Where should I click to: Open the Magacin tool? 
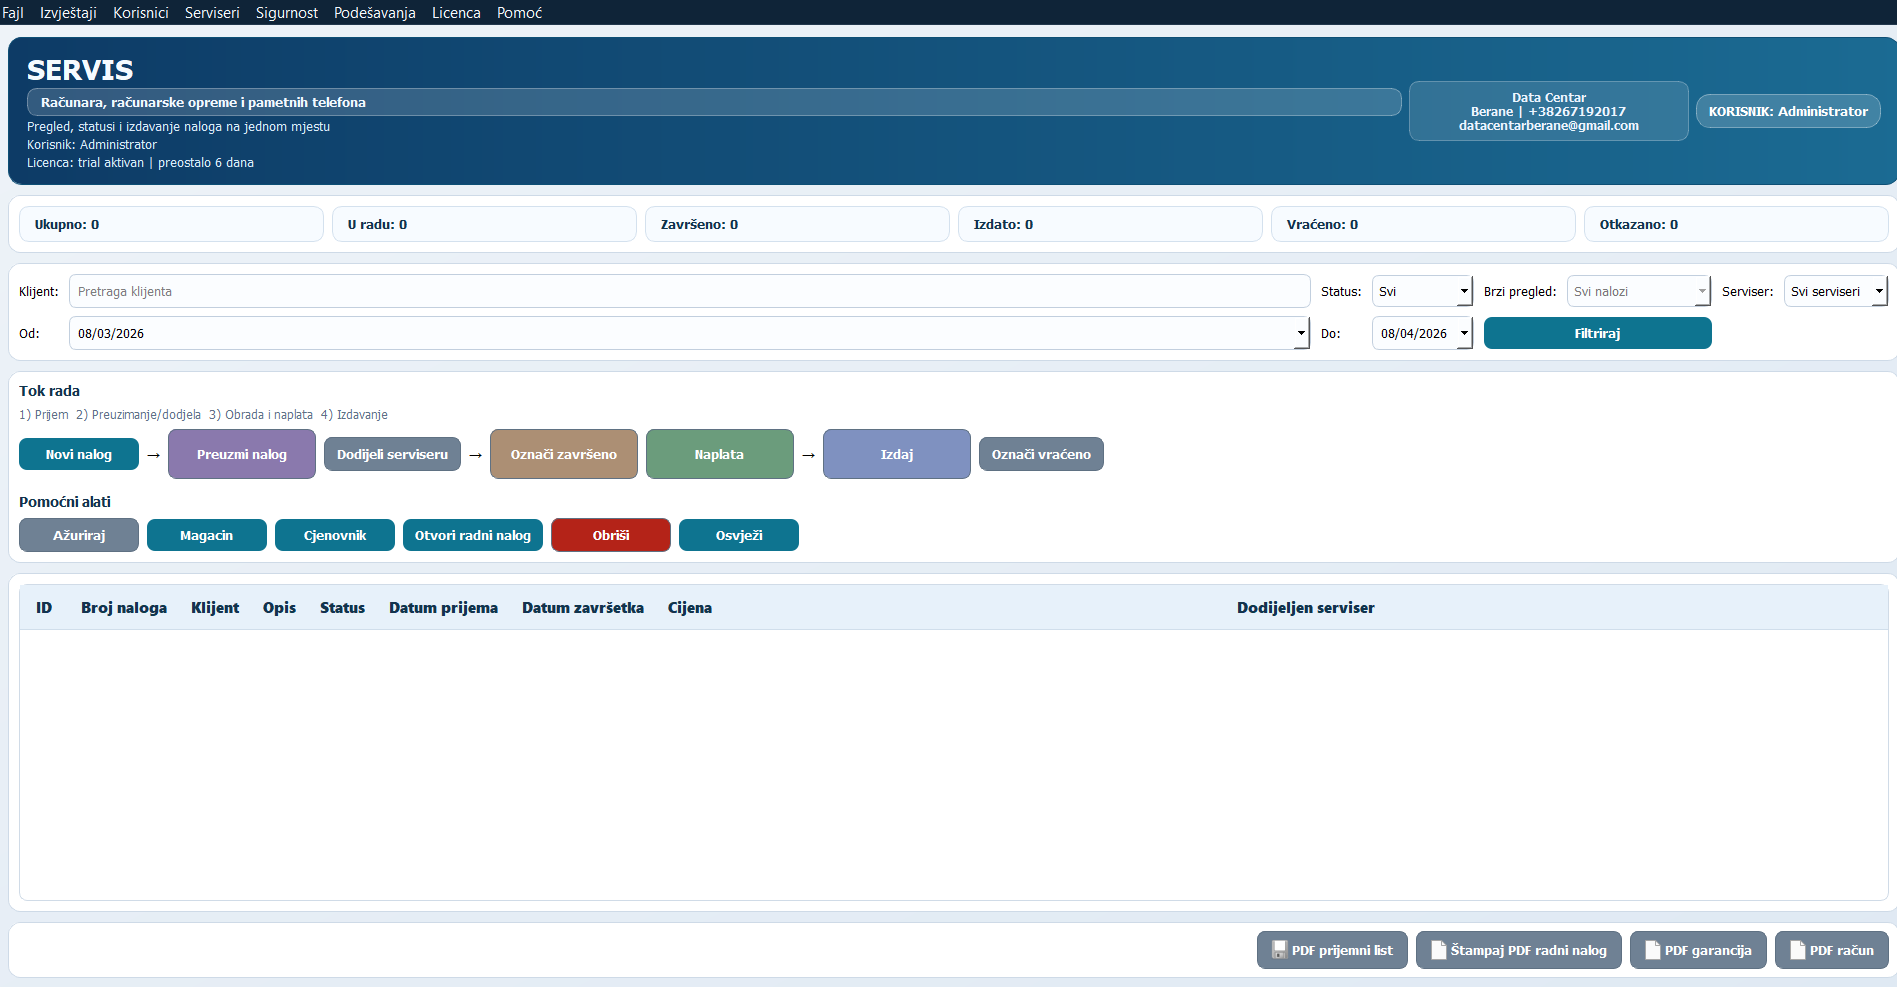[x=206, y=535]
